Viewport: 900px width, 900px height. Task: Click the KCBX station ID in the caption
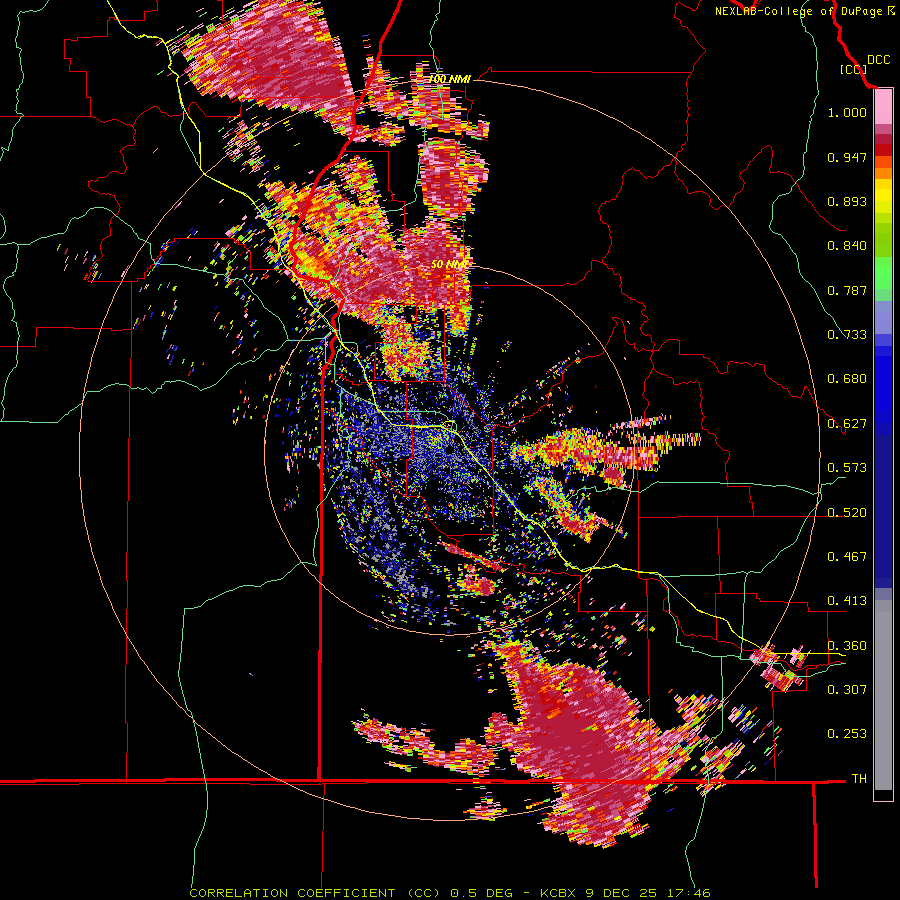[558, 893]
